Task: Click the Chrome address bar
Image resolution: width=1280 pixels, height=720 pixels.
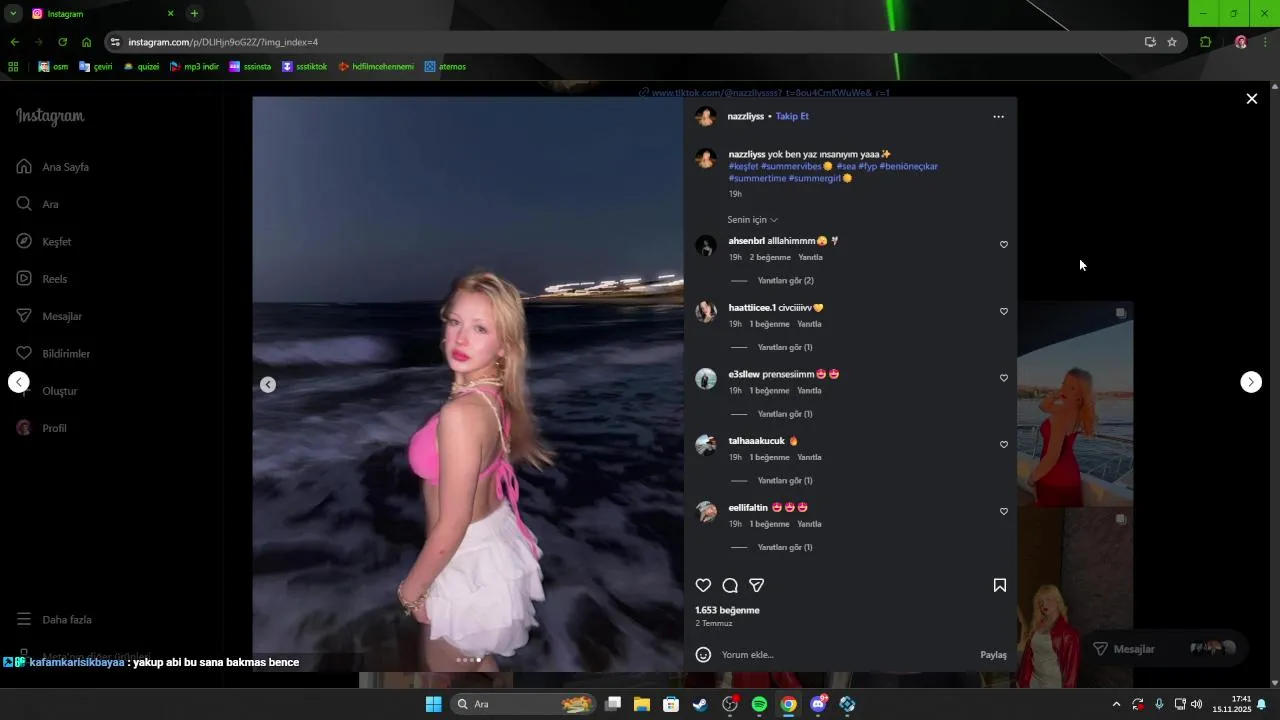Action: tap(630, 42)
